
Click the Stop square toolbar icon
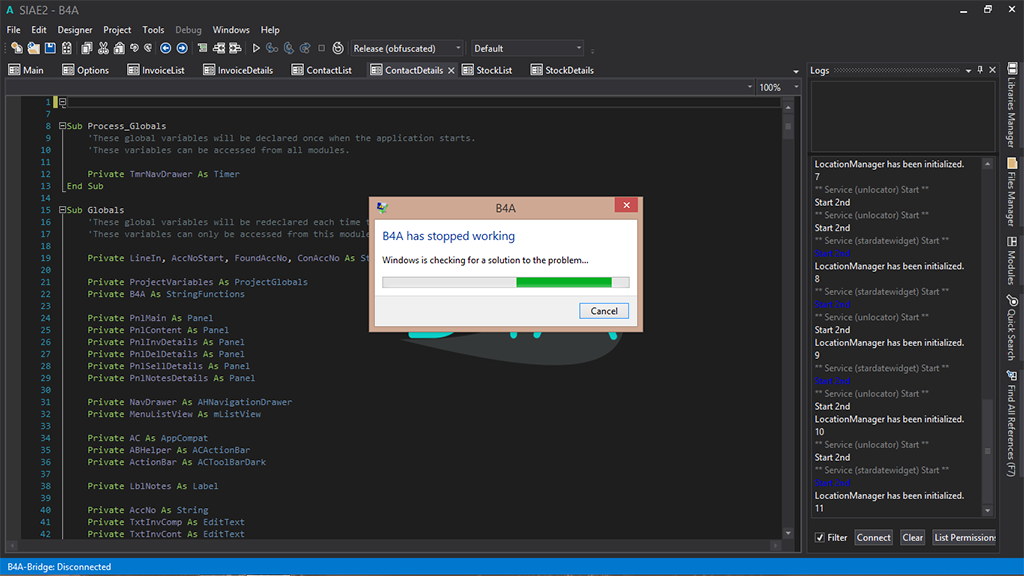point(321,48)
